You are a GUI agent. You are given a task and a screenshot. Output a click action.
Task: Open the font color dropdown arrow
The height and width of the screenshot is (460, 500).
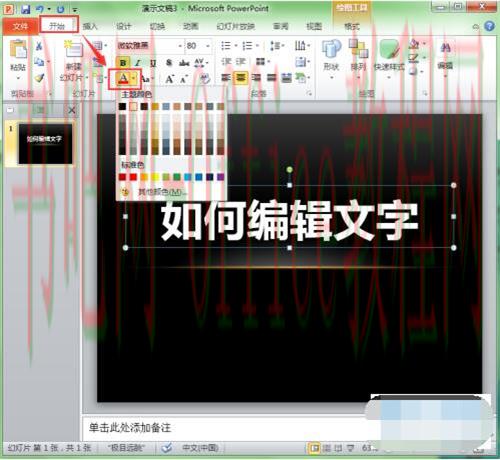pos(134,79)
